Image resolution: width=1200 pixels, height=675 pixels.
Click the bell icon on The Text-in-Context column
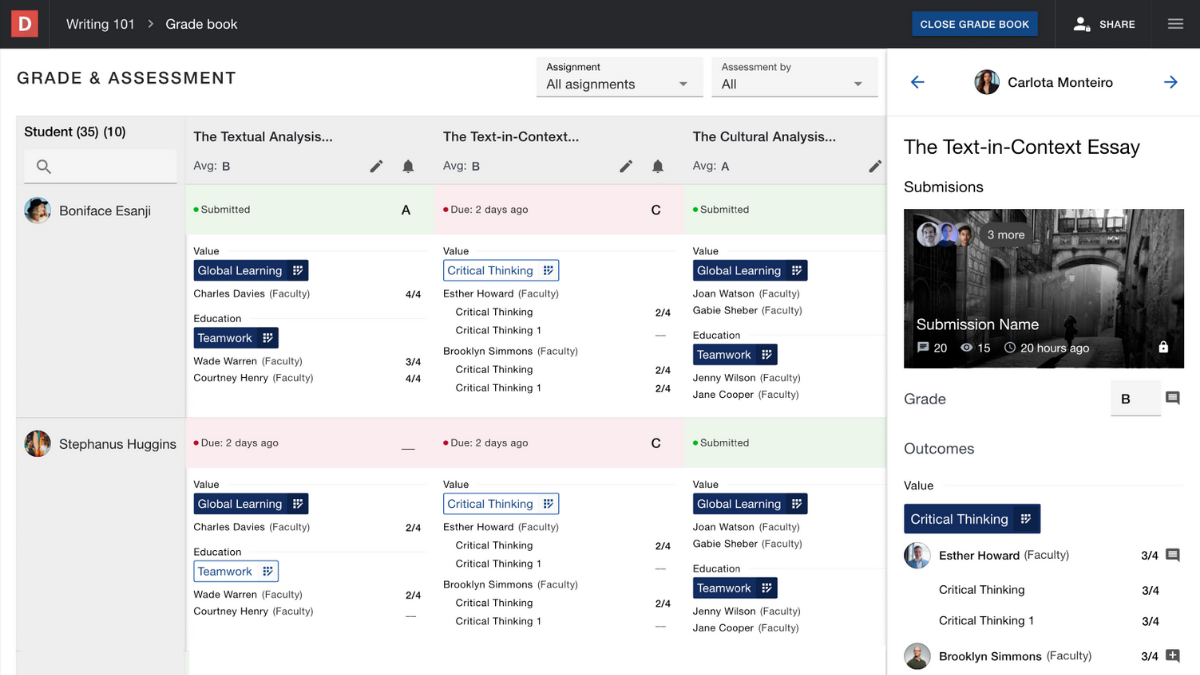coord(658,166)
